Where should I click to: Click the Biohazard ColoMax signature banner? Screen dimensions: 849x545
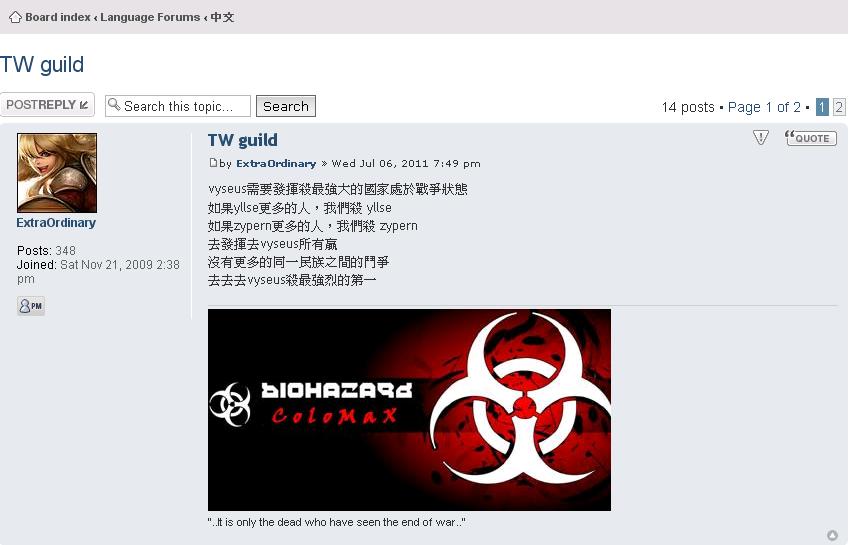pyautogui.click(x=409, y=410)
